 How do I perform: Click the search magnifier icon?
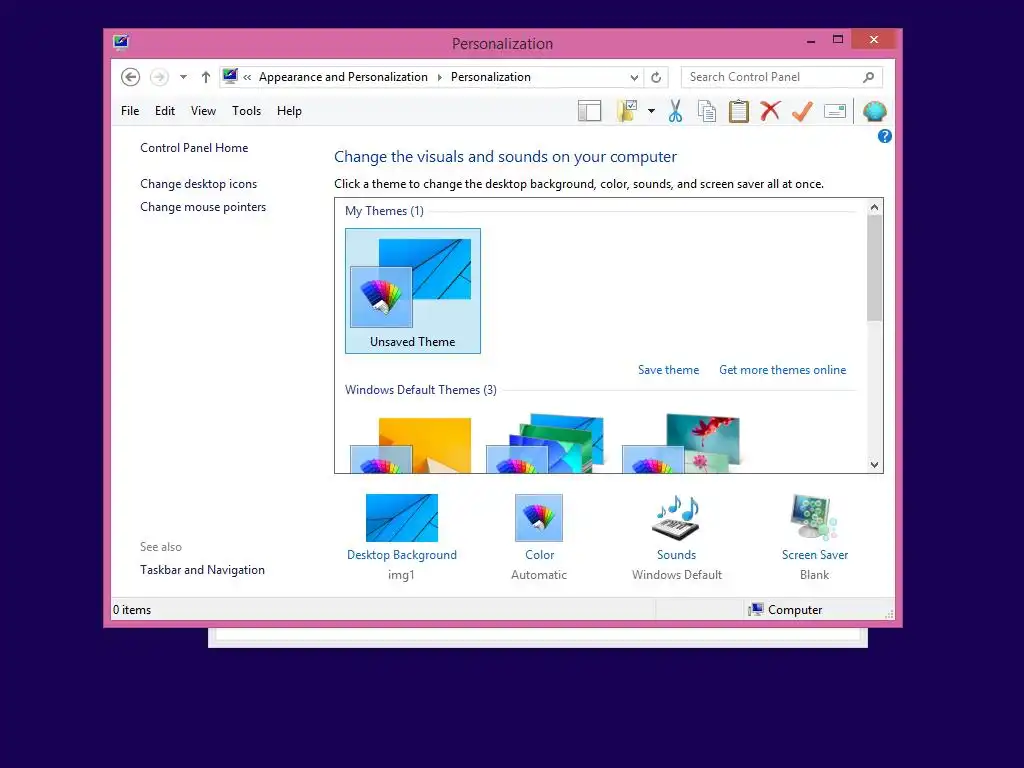tap(868, 77)
